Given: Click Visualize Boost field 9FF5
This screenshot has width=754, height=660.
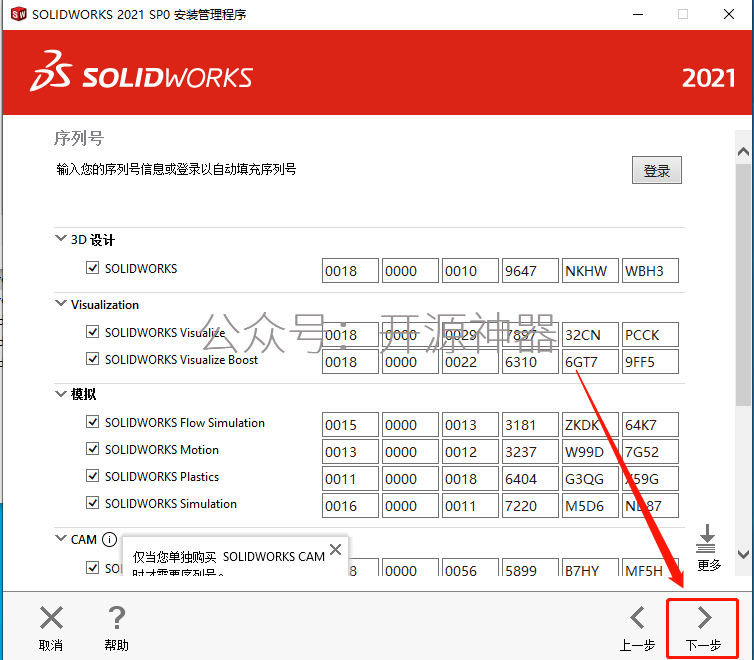Looking at the screenshot, I should (x=650, y=361).
